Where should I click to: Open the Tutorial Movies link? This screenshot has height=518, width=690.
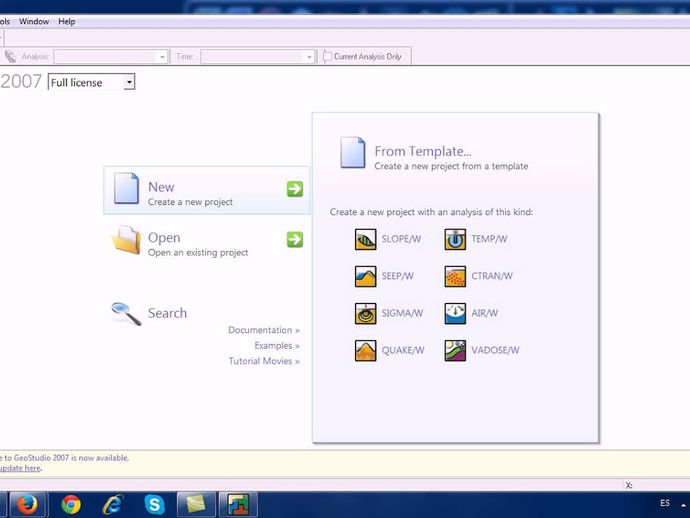[264, 361]
